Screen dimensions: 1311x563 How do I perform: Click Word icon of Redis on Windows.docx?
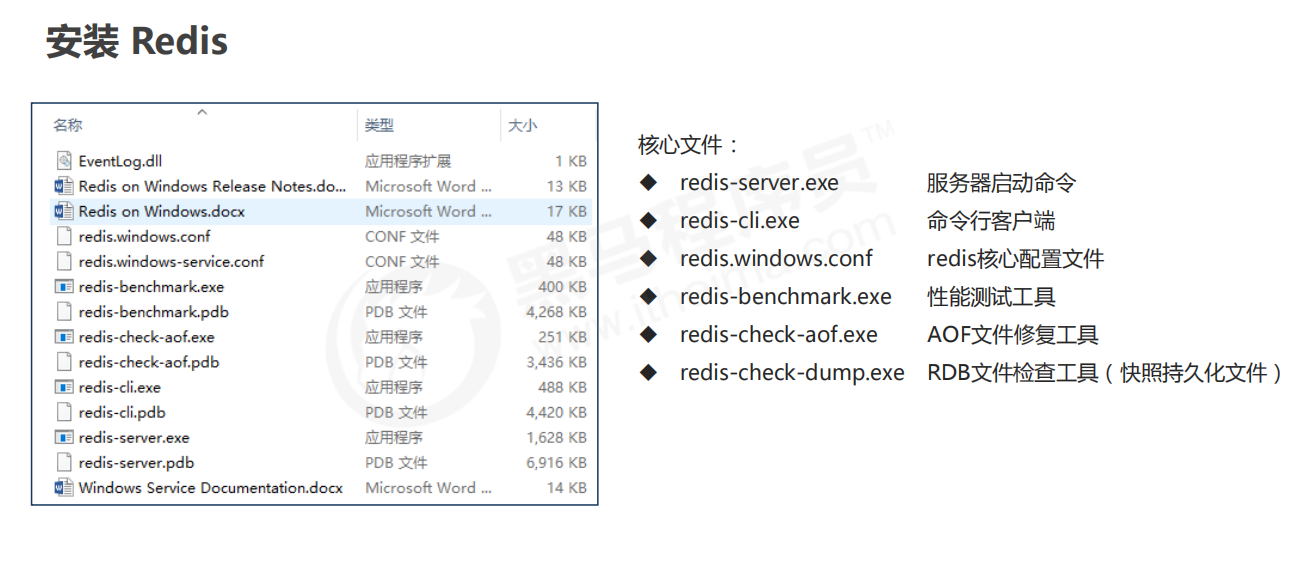click(64, 211)
